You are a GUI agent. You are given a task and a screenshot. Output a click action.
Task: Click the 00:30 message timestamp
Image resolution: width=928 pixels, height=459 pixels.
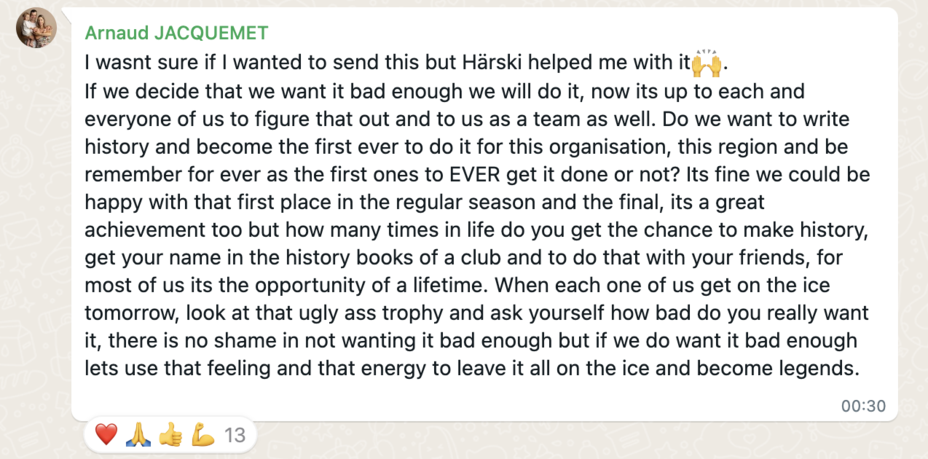pyautogui.click(x=863, y=406)
